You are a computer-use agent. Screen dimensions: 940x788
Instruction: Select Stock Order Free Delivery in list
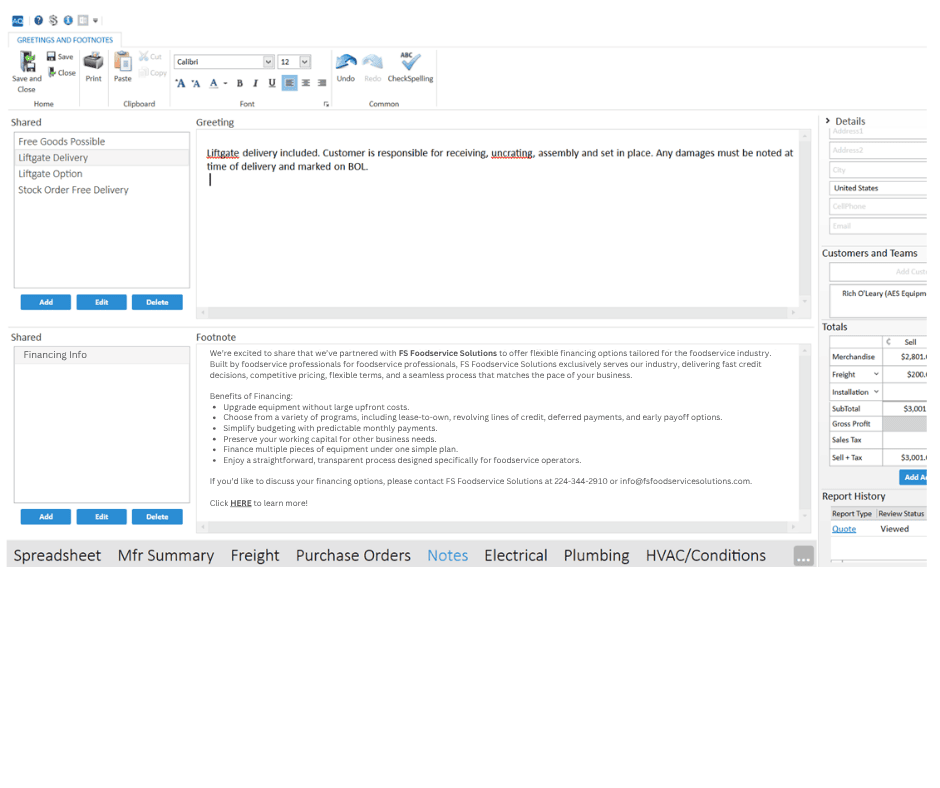[x=73, y=190]
